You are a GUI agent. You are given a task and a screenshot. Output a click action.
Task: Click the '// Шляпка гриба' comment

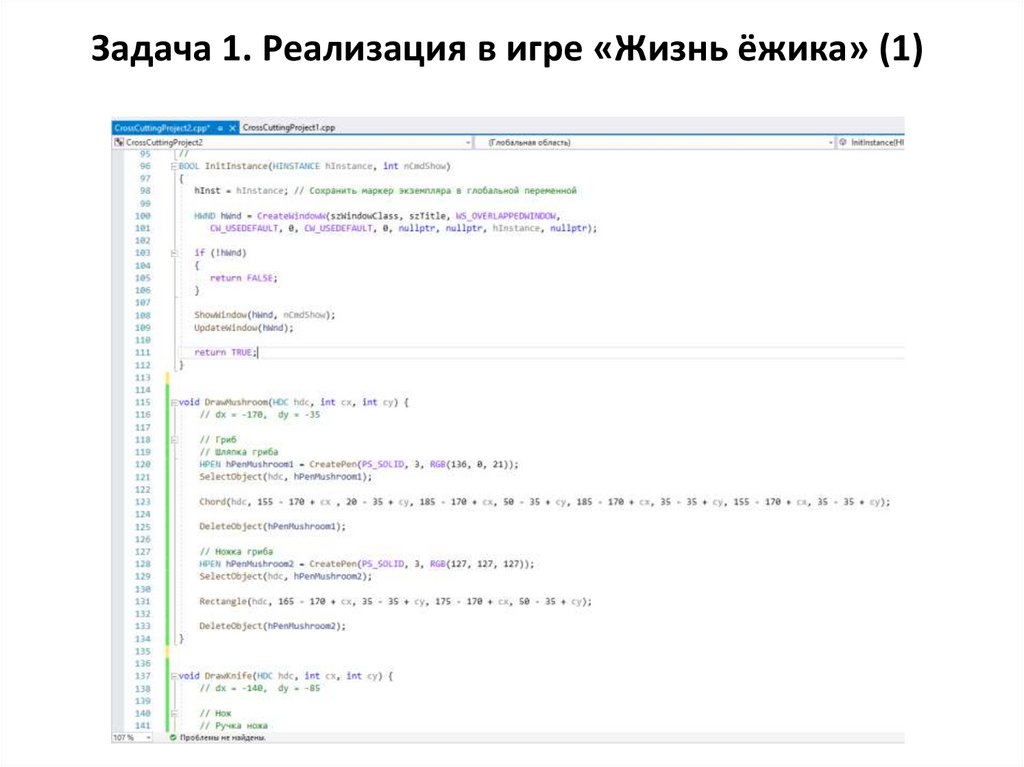238,452
